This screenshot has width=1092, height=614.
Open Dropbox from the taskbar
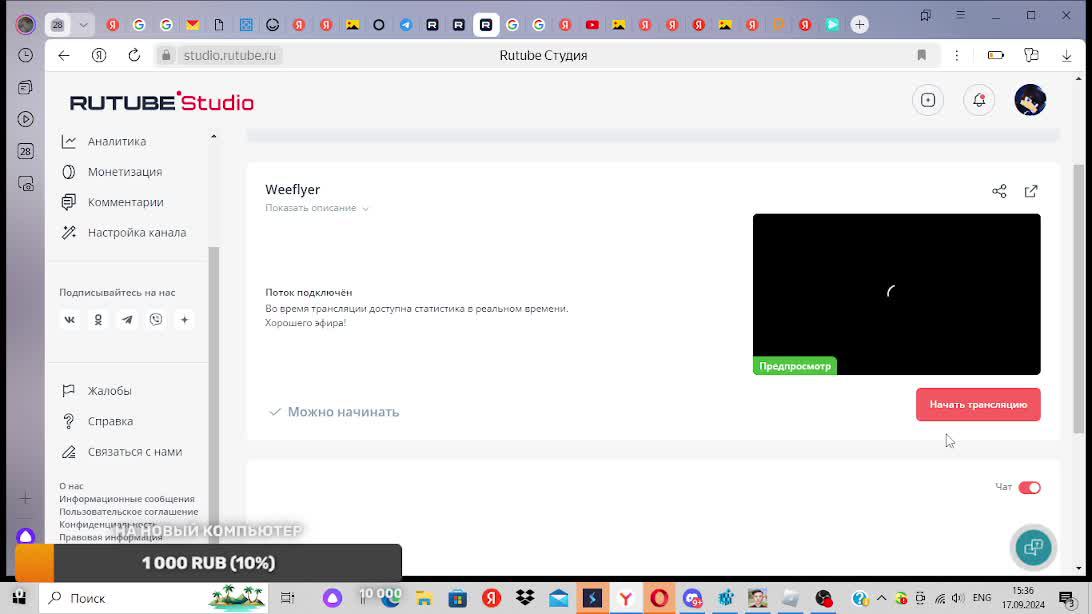pos(525,598)
